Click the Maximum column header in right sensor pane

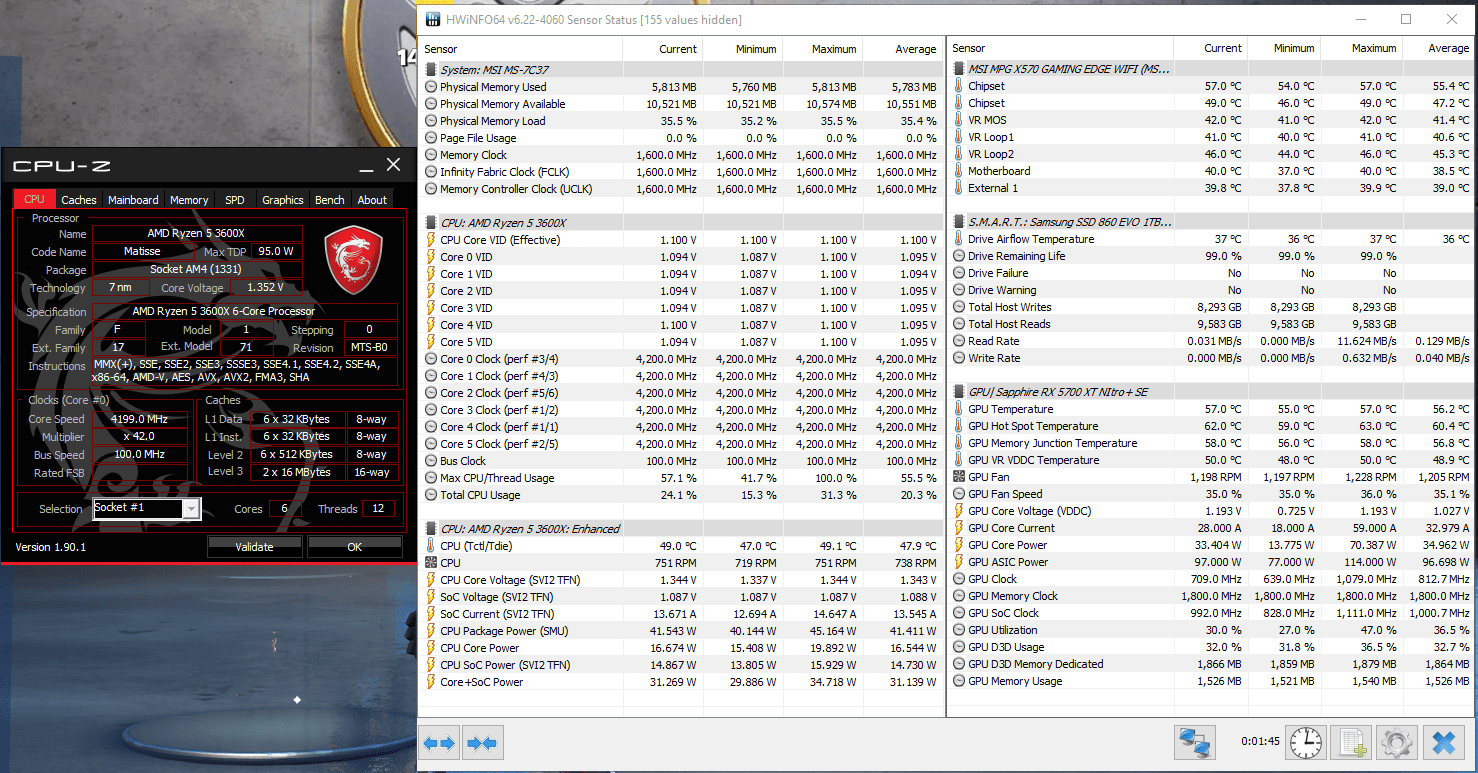click(x=1361, y=48)
